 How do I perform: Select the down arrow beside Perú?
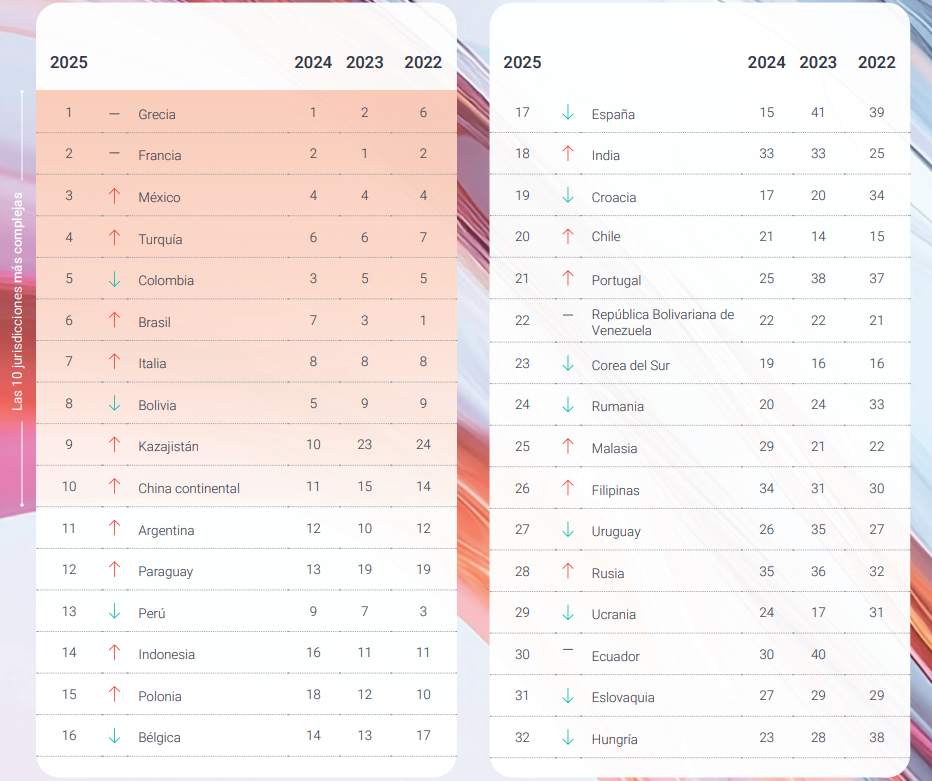[x=114, y=612]
